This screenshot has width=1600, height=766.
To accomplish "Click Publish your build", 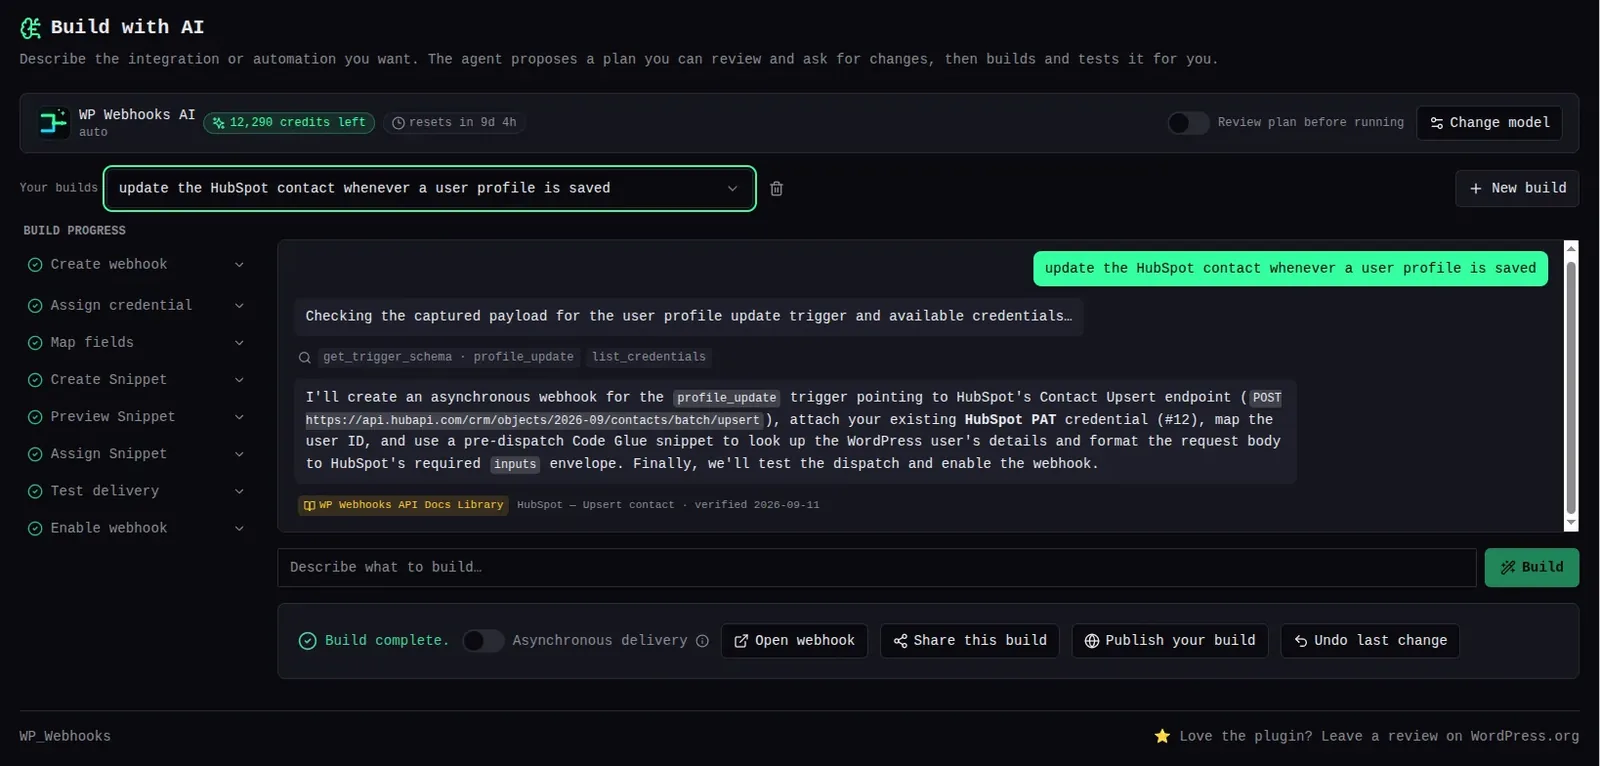I will coord(1169,641).
